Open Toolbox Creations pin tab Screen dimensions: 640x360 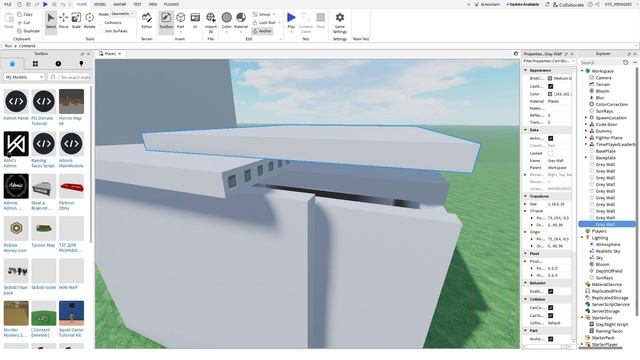coord(81,64)
